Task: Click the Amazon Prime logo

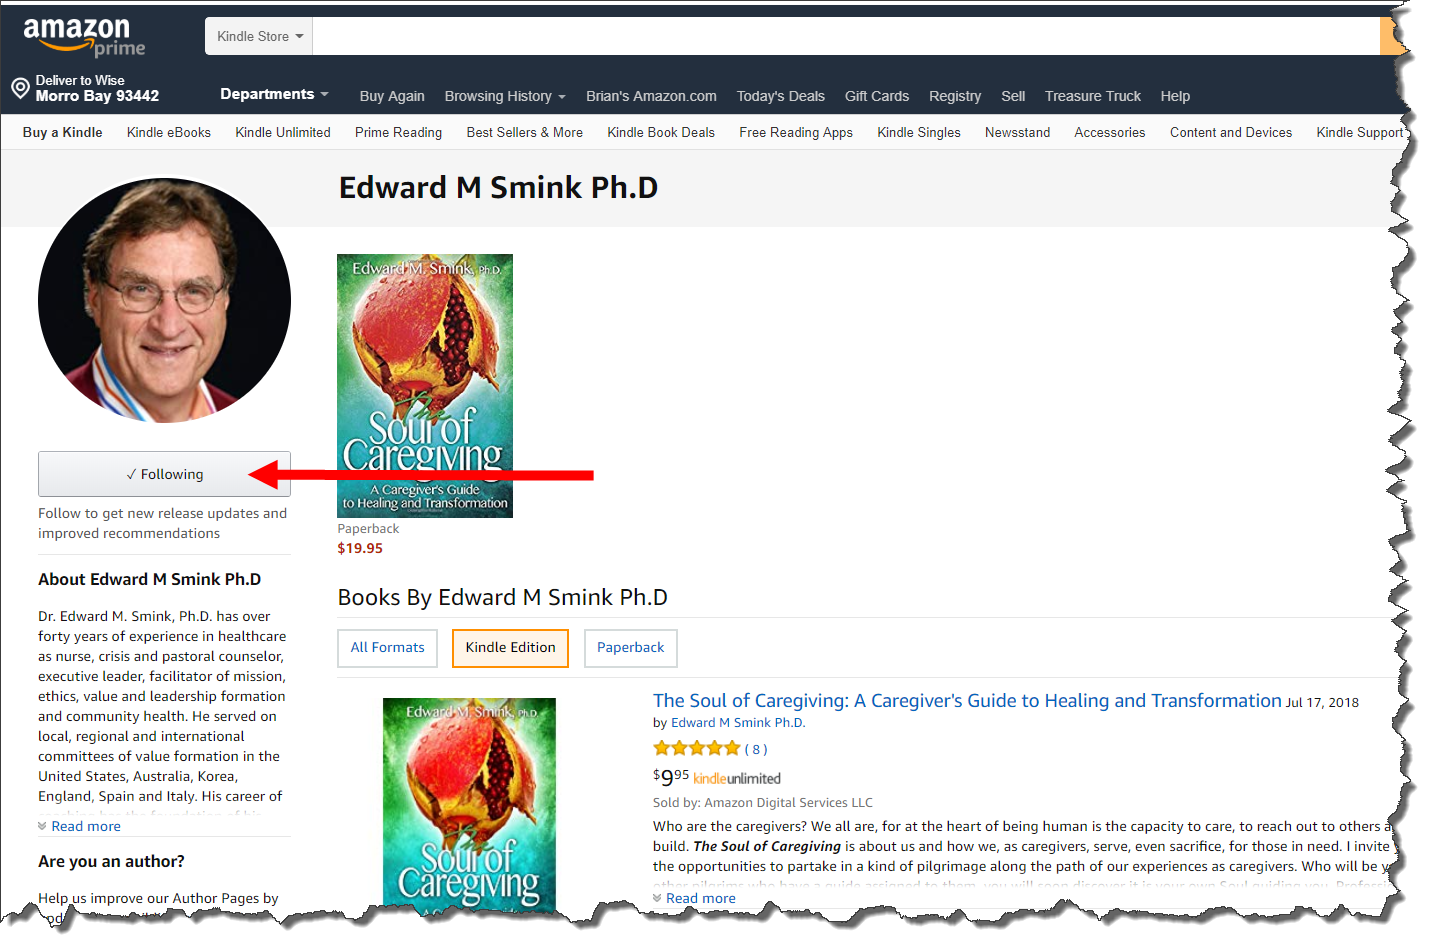Action: pyautogui.click(x=84, y=37)
